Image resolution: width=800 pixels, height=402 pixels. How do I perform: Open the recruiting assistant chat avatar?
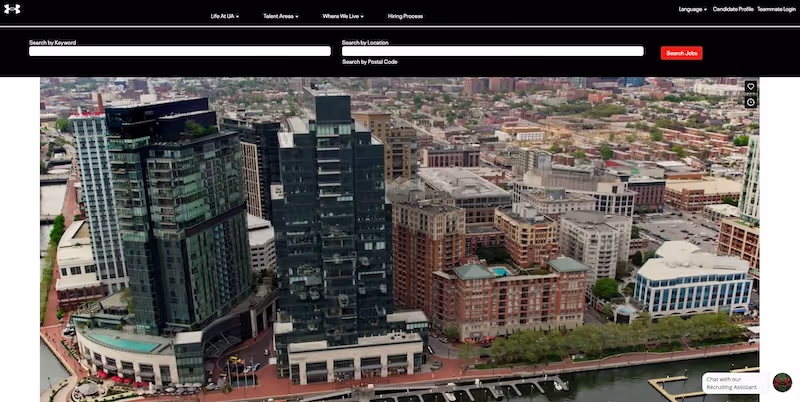[x=782, y=383]
